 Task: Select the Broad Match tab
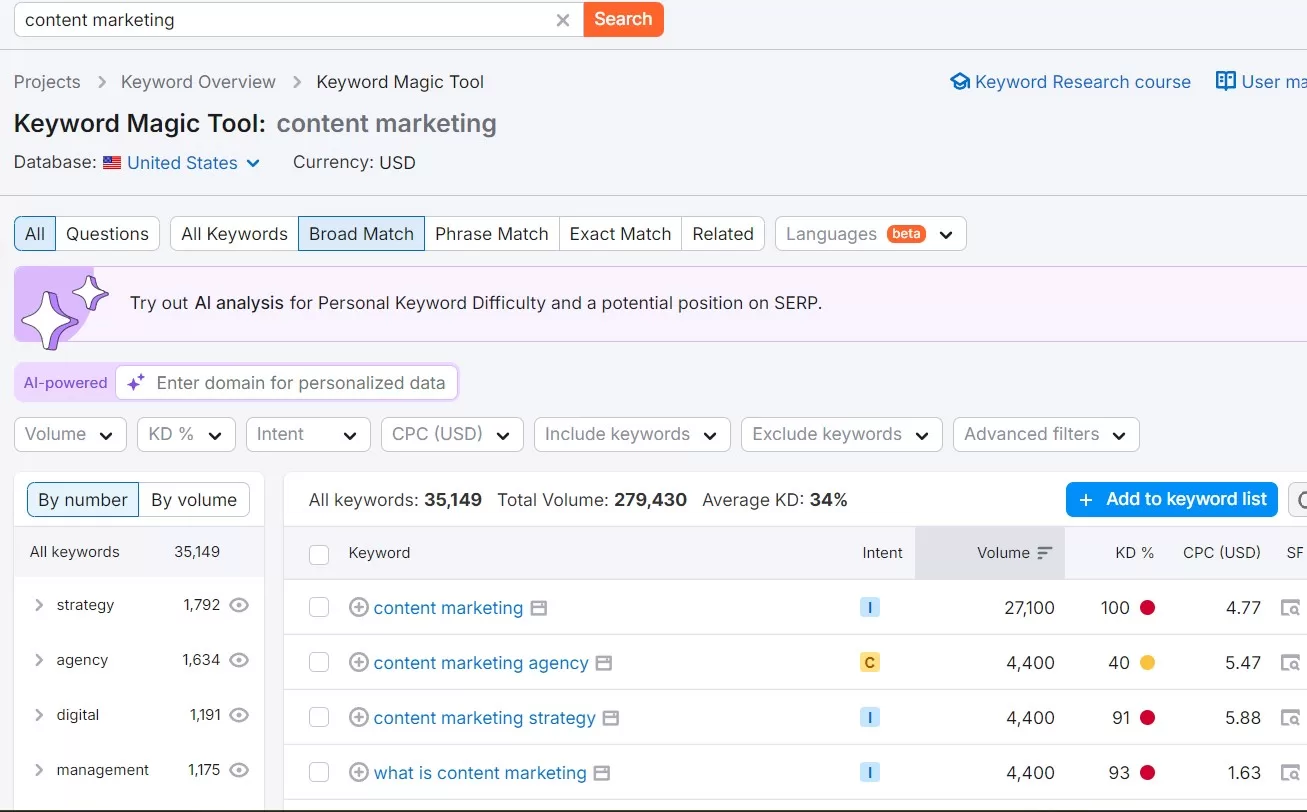point(361,234)
